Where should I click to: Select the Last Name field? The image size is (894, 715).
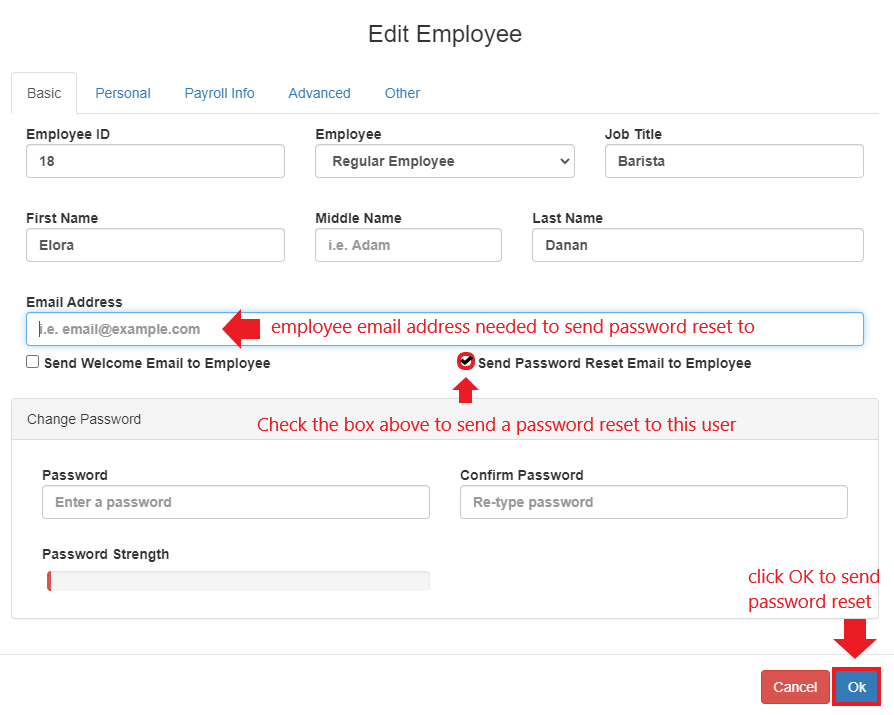(697, 245)
